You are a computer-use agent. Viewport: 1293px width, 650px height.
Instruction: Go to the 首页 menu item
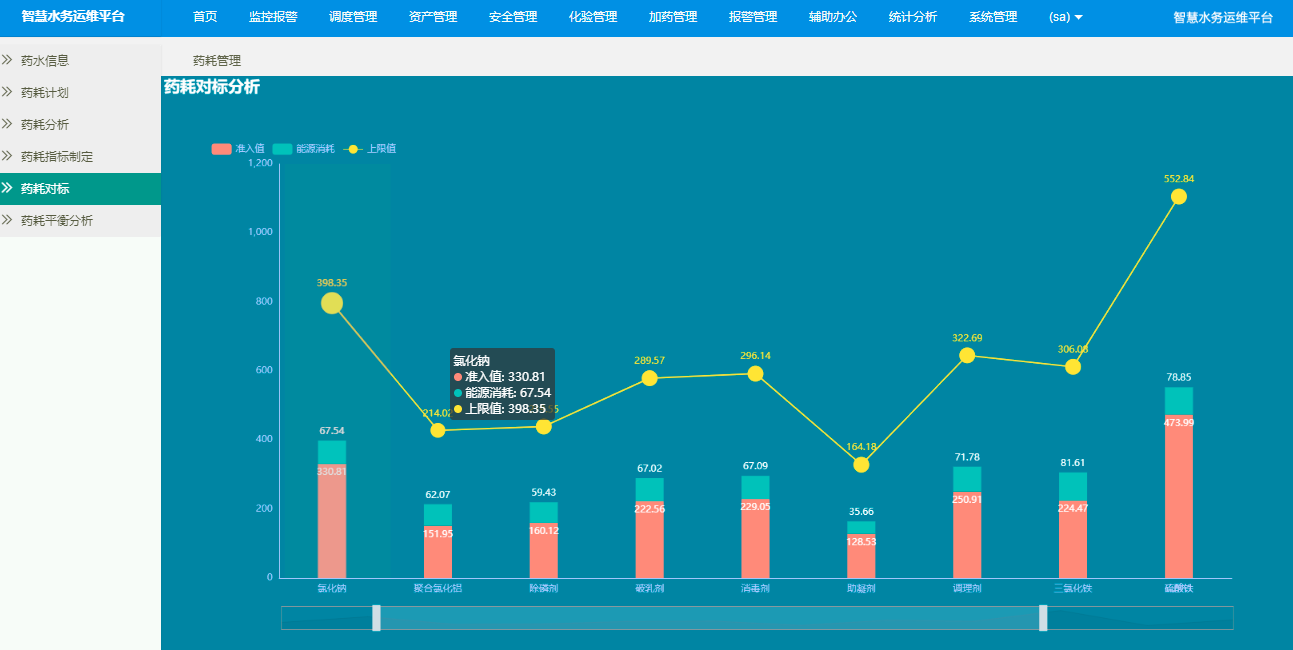point(205,17)
